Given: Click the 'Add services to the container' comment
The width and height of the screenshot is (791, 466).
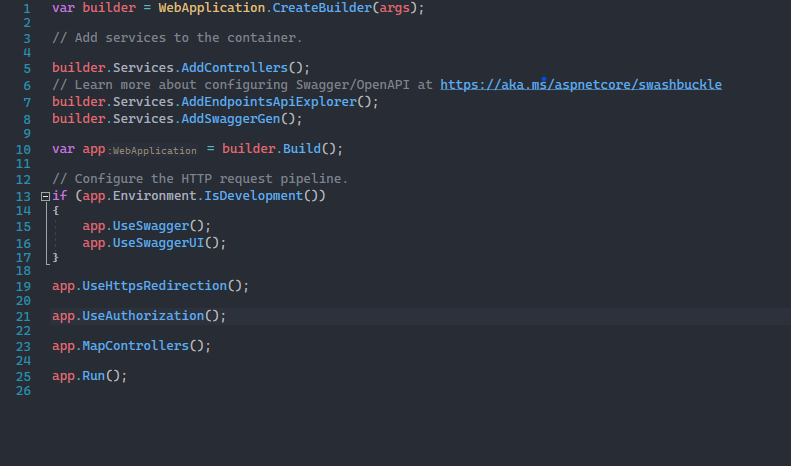Looking at the screenshot, I should click(x=177, y=38).
